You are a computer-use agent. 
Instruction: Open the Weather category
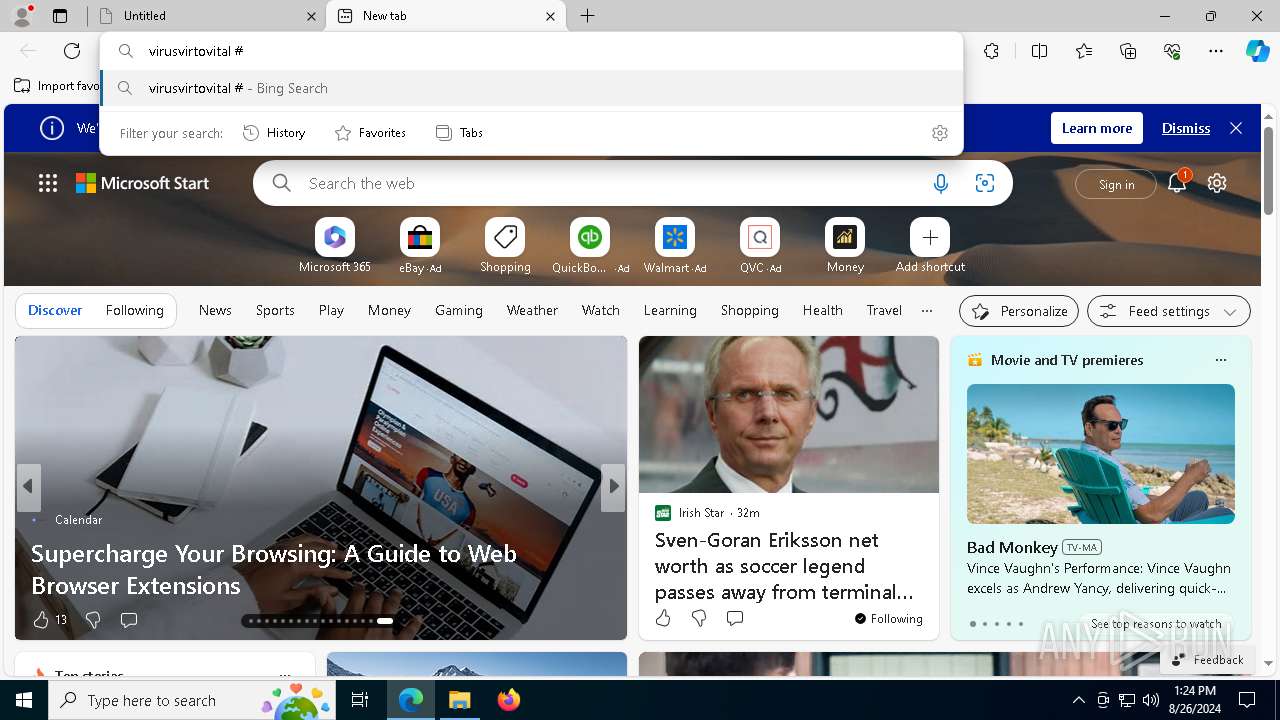pos(532,311)
